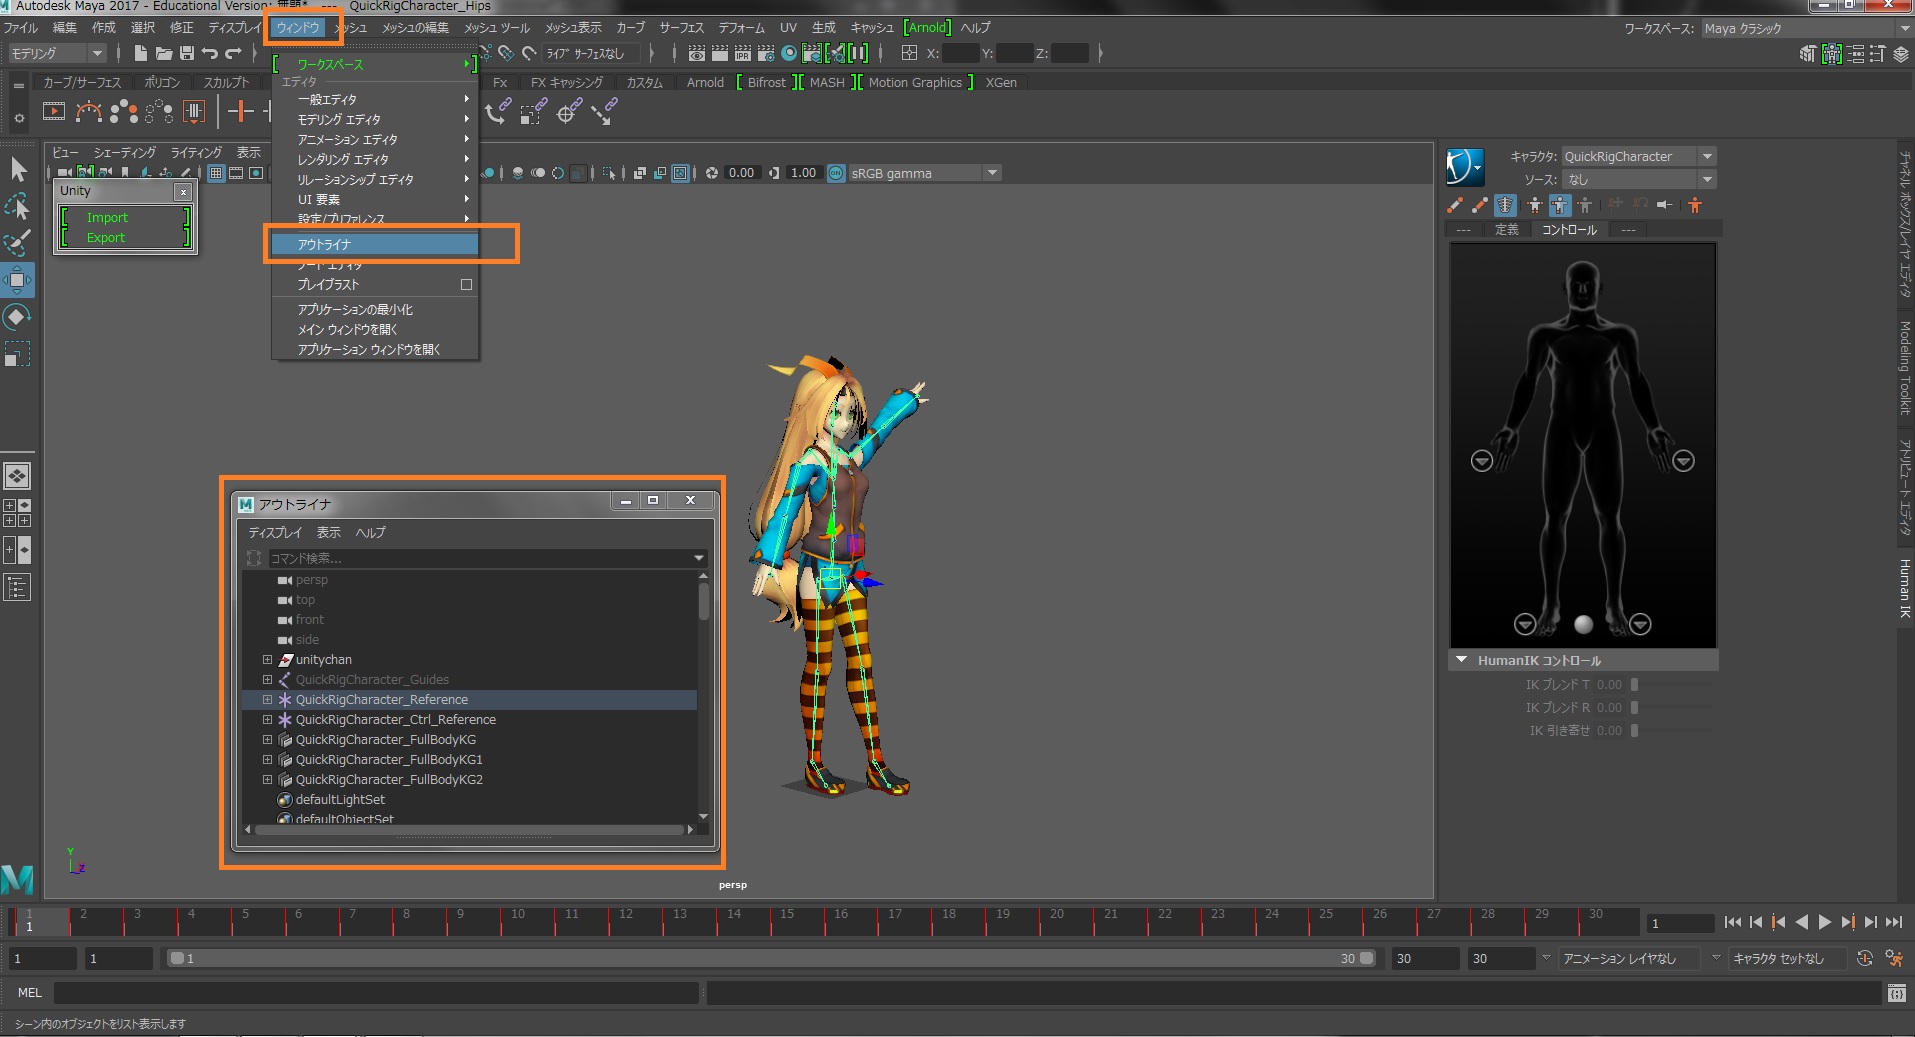Open the IPR render button
1915x1037 pixels.
click(x=742, y=53)
